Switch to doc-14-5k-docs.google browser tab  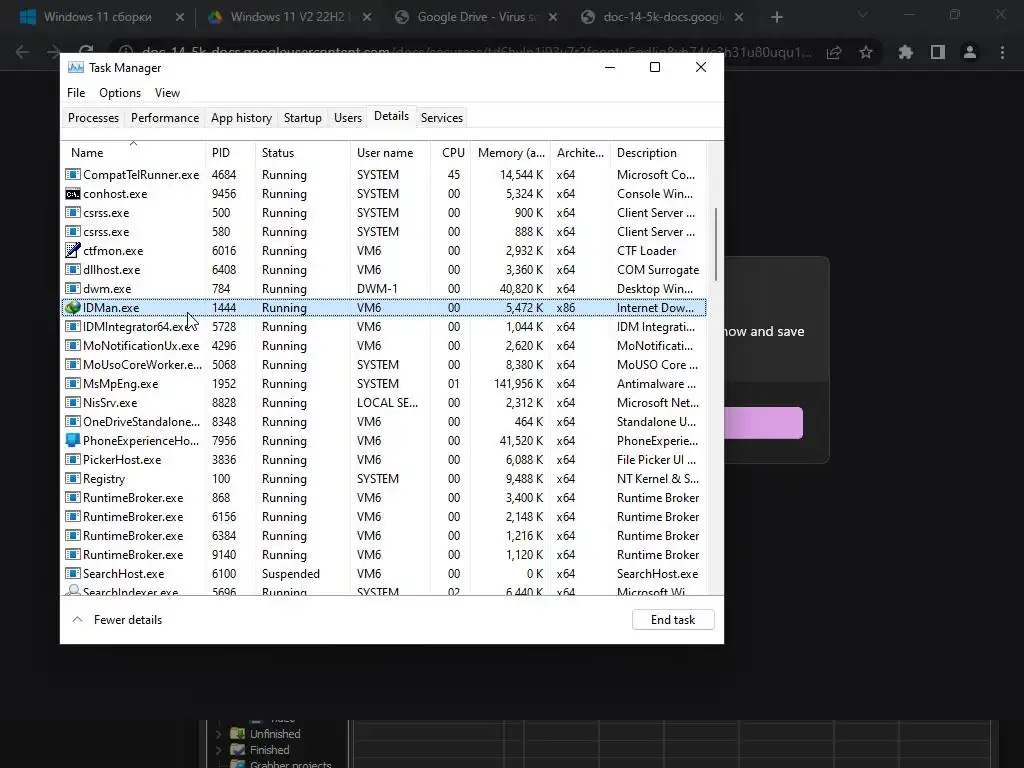(x=663, y=17)
